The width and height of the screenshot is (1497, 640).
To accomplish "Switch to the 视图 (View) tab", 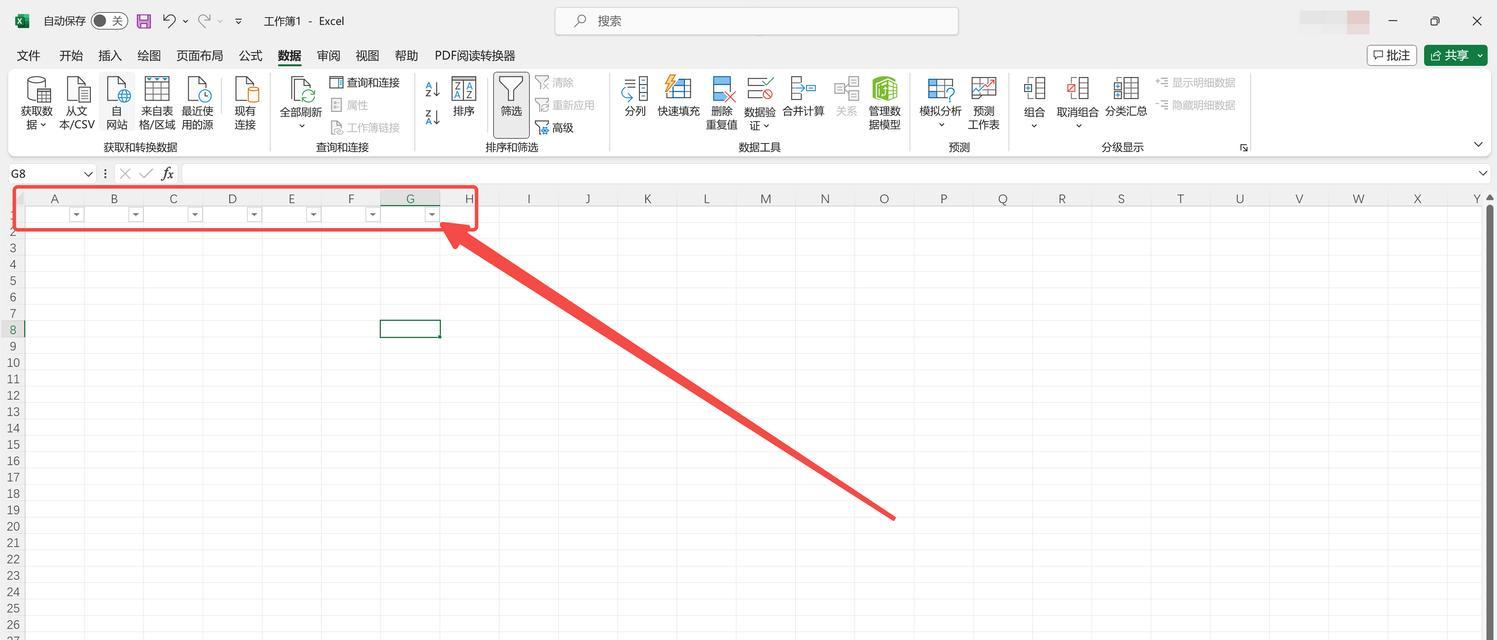I will click(x=368, y=56).
